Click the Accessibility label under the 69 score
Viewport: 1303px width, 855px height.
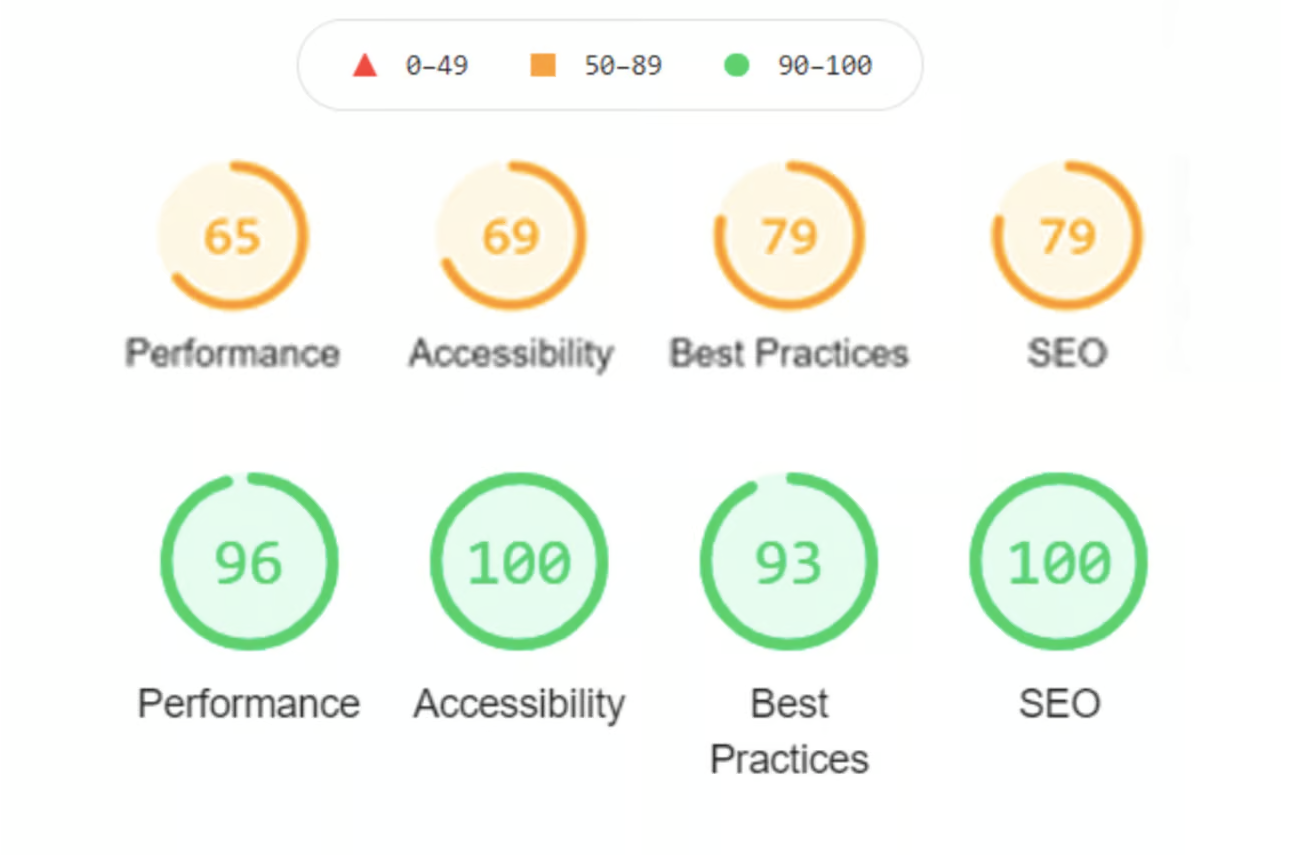[511, 353]
